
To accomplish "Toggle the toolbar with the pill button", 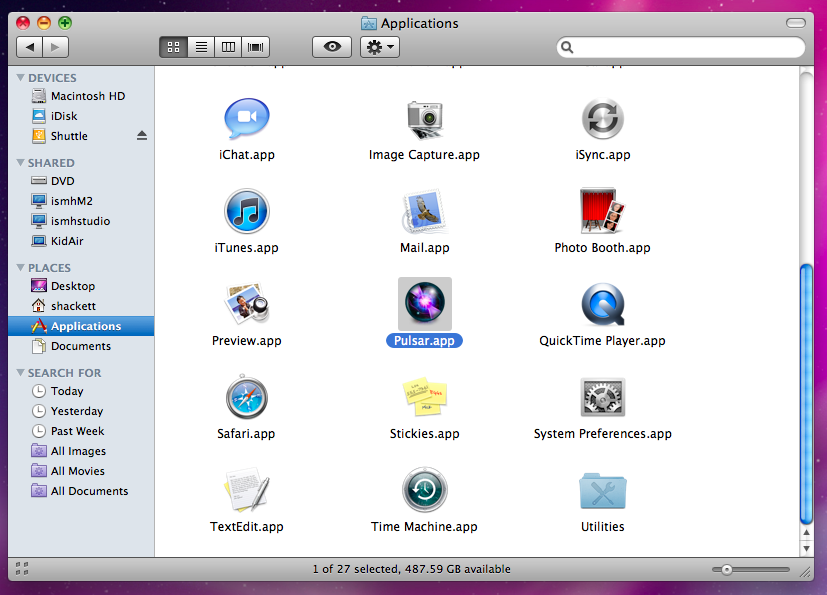I will [796, 23].
